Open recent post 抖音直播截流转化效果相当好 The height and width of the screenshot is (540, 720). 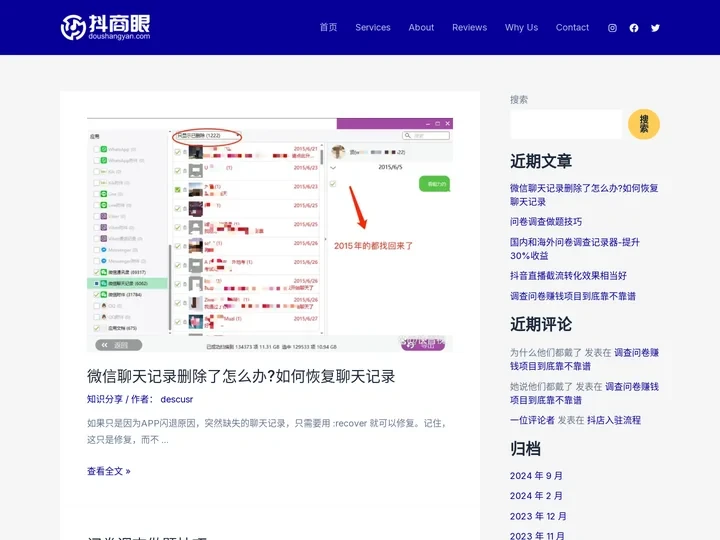[568, 276]
